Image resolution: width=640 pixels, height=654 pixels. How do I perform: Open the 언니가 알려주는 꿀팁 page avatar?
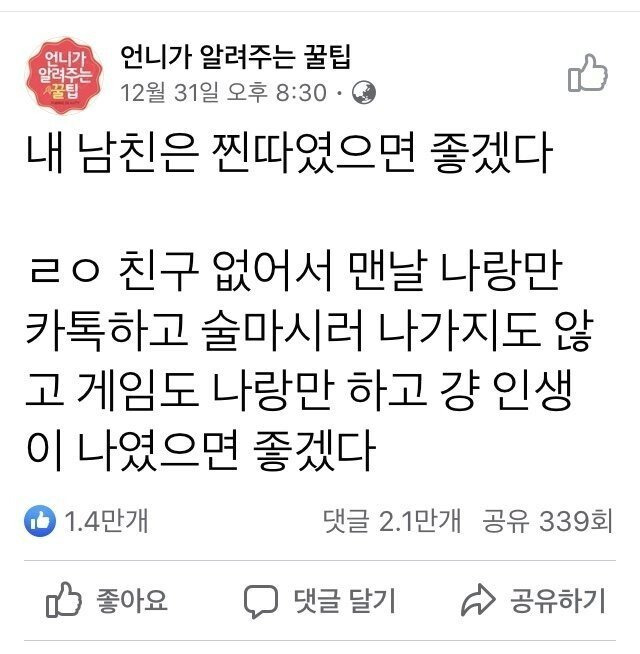pos(64,75)
